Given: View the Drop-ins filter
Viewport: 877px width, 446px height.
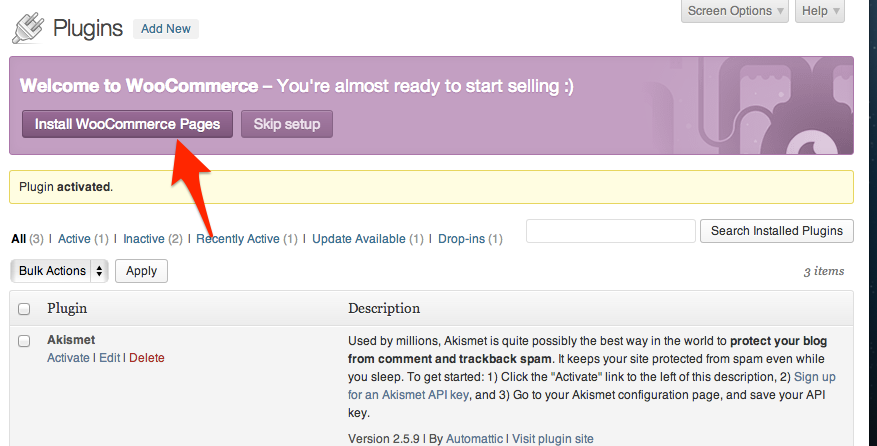Looking at the screenshot, I should click(461, 239).
